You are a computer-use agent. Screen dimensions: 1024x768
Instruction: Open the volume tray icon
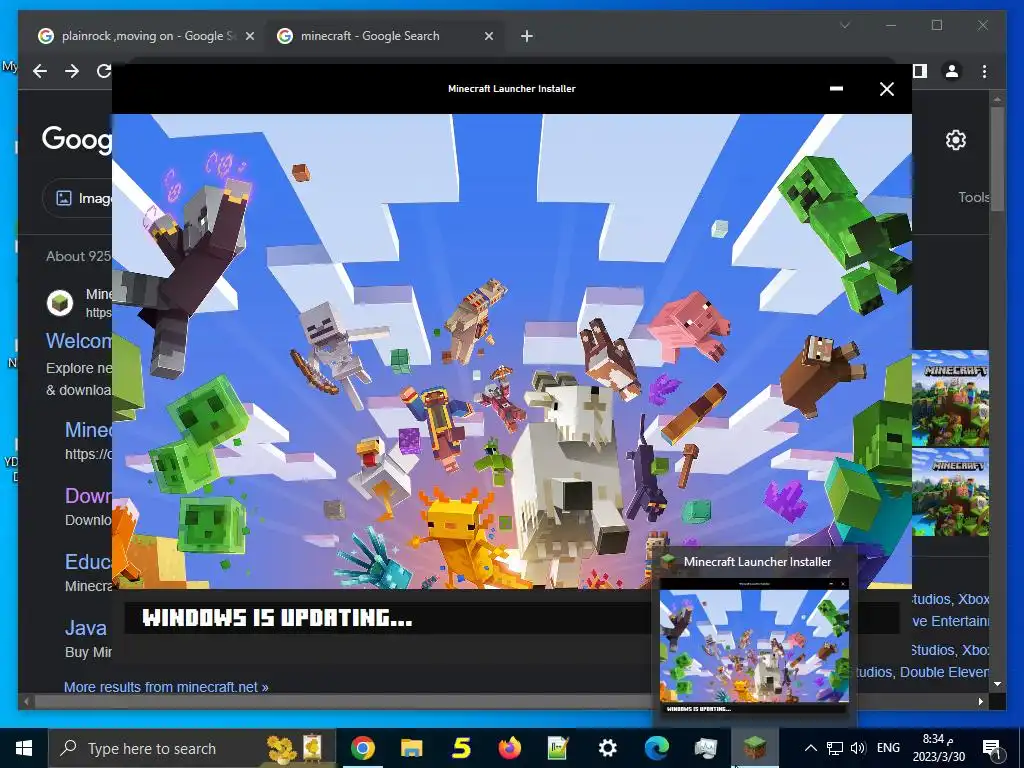point(858,748)
